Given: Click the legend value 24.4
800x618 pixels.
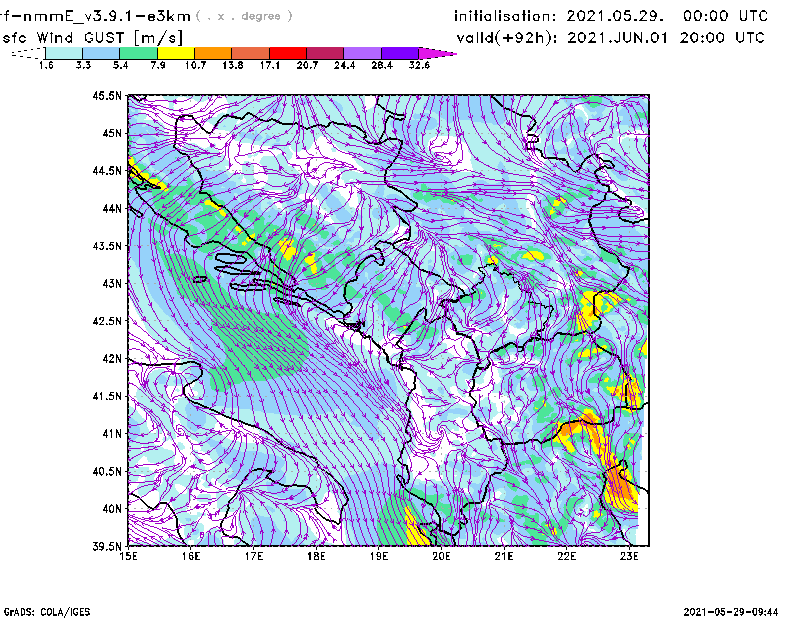Looking at the screenshot, I should [x=344, y=65].
